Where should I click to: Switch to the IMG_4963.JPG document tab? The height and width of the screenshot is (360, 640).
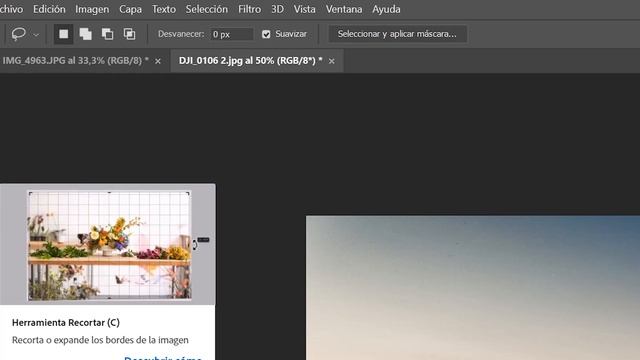(x=76, y=60)
